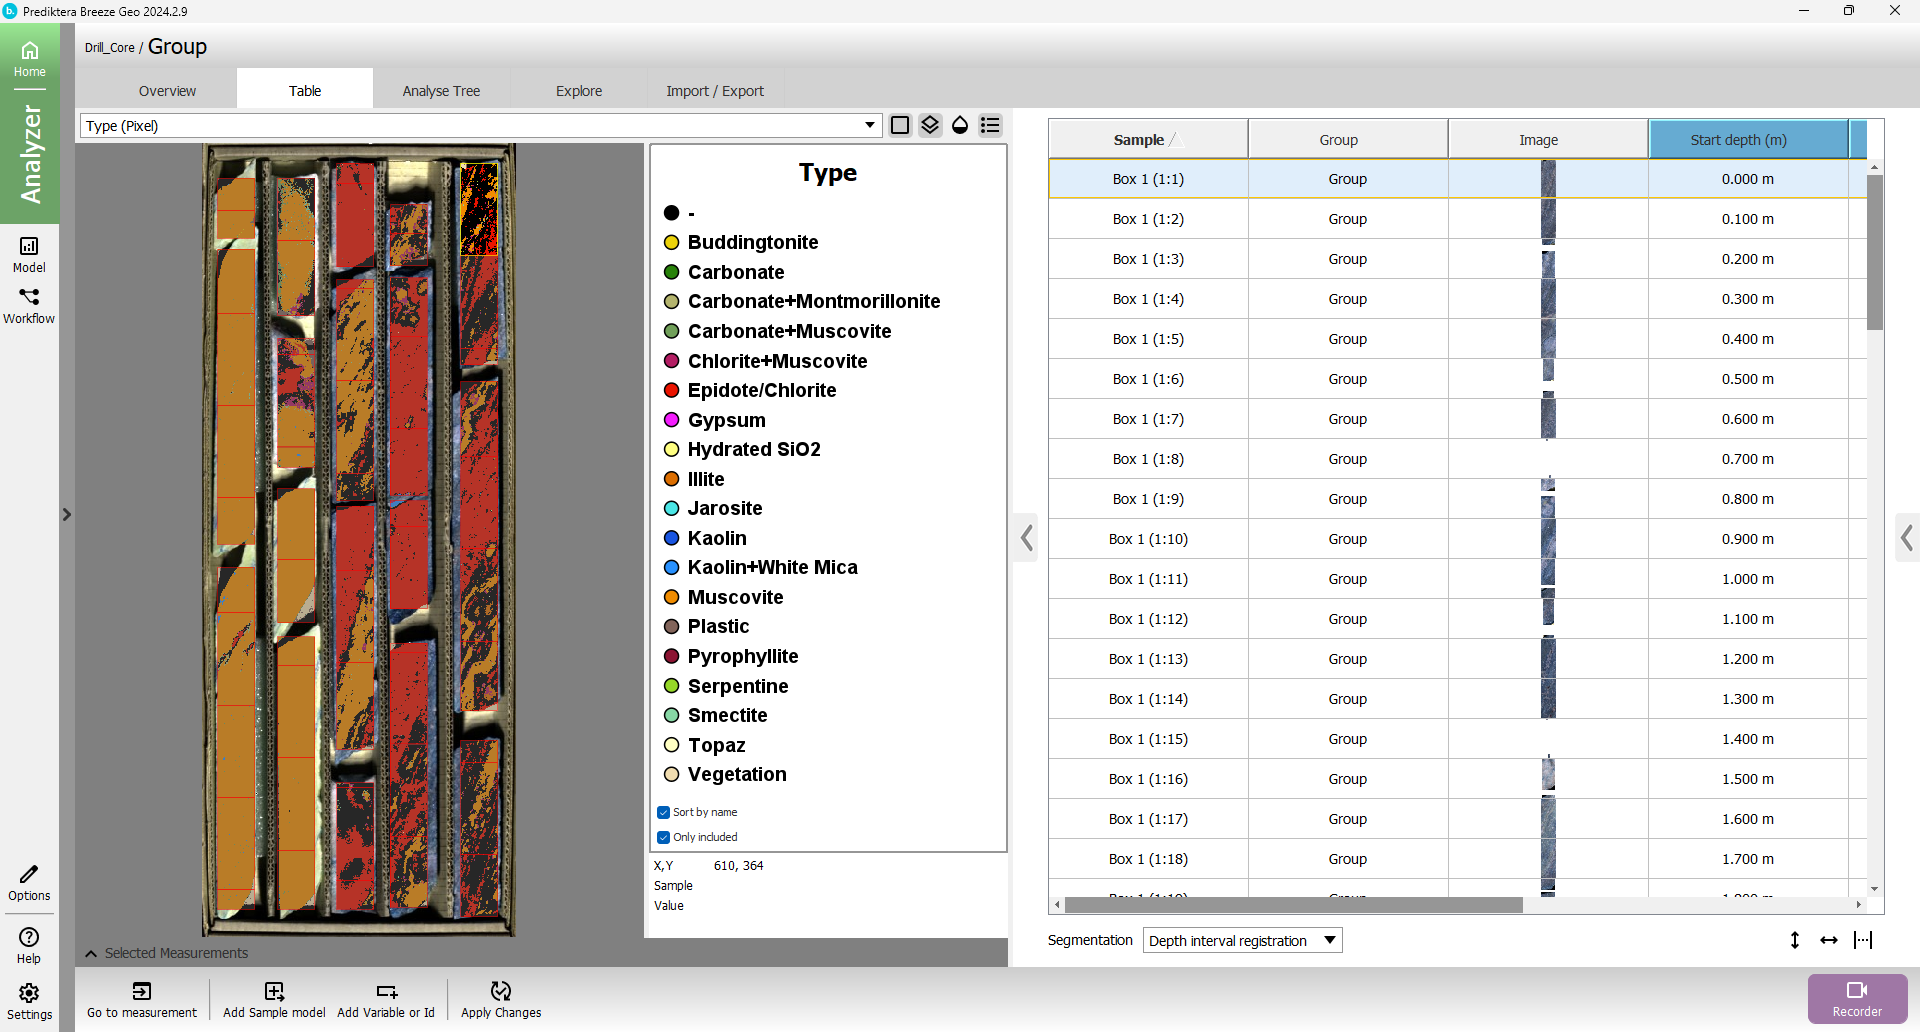Click the Apply Changes icon
The height and width of the screenshot is (1032, 1920).
coord(501,991)
